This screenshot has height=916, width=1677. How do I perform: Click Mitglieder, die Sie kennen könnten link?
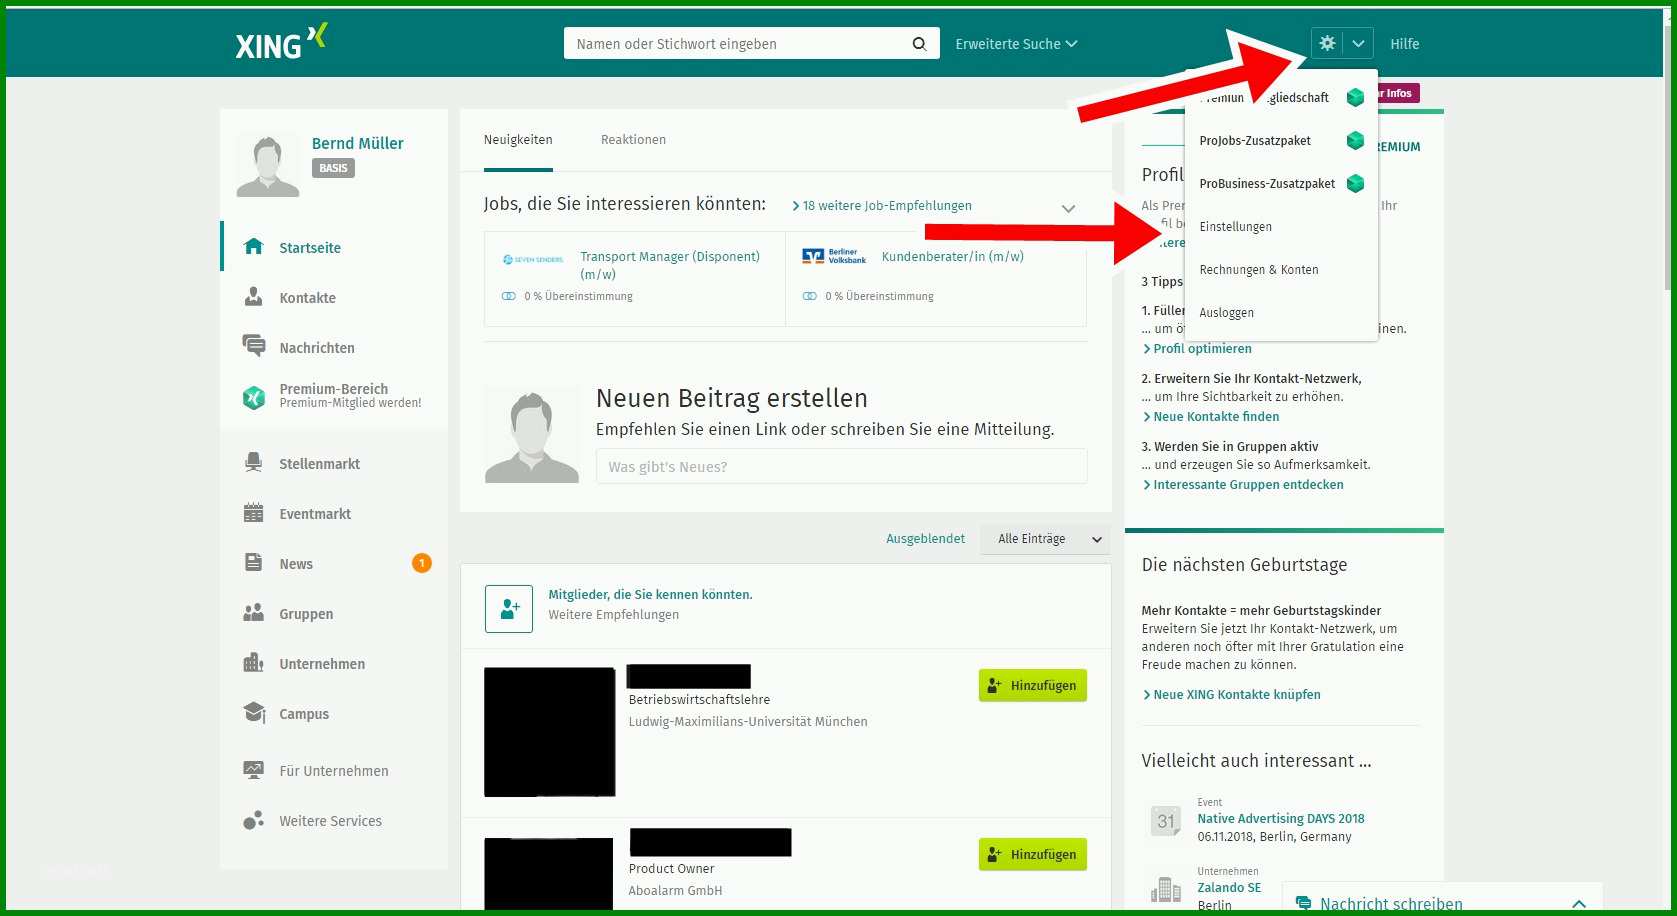[650, 595]
